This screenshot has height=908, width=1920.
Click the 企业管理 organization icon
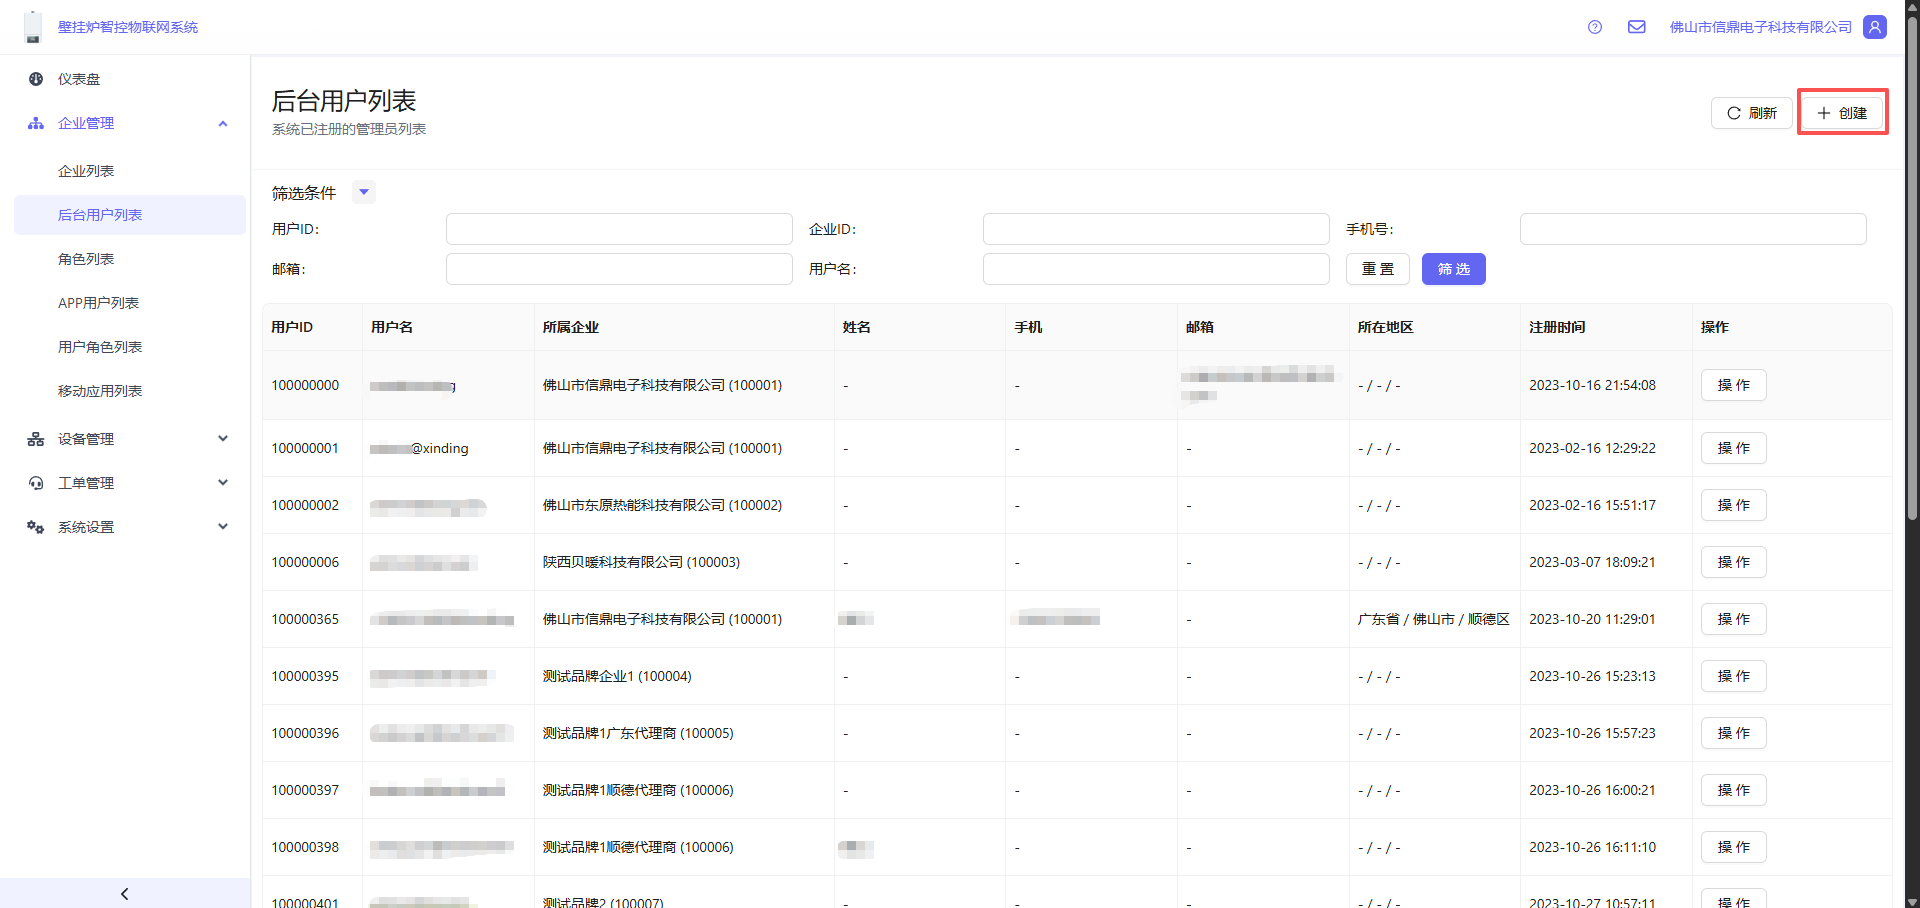[36, 123]
